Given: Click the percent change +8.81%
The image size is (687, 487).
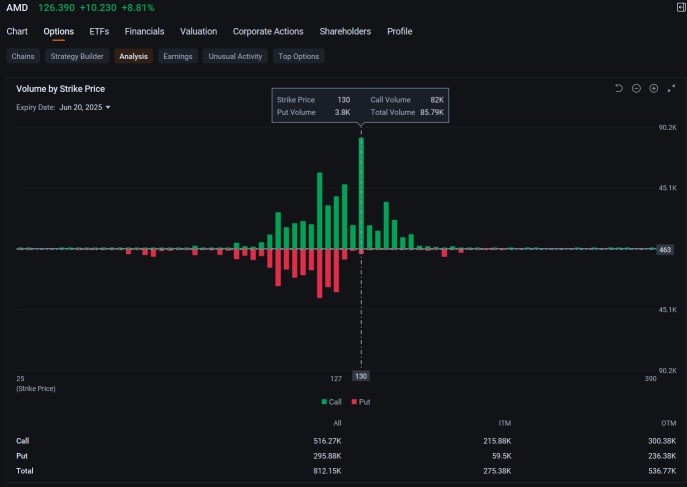Looking at the screenshot, I should 138,7.
